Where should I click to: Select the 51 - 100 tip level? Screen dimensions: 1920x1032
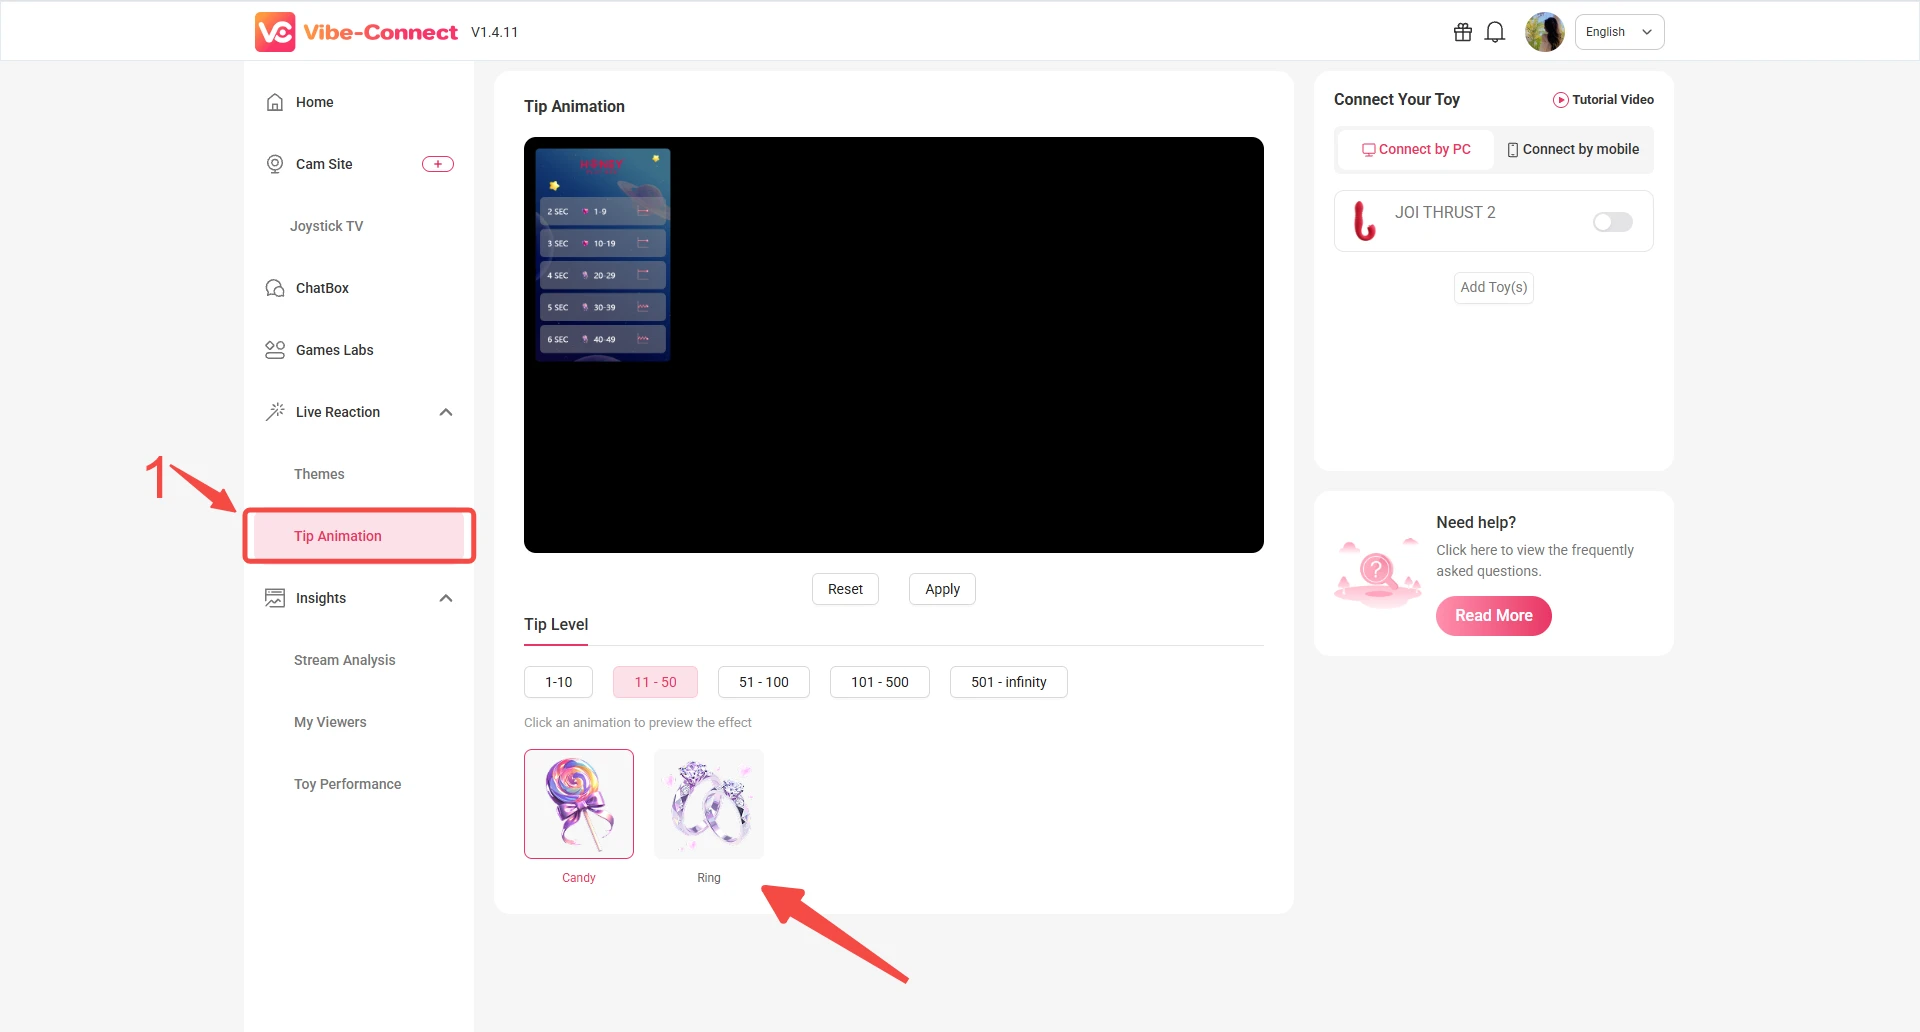(763, 682)
